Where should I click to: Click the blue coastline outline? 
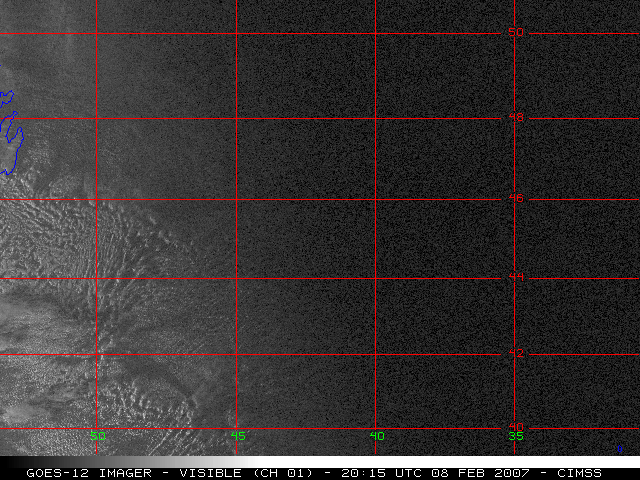pos(11,133)
